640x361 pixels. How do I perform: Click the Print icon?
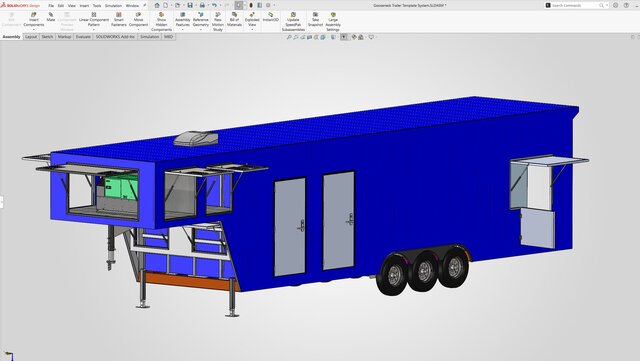pyautogui.click(x=202, y=5)
